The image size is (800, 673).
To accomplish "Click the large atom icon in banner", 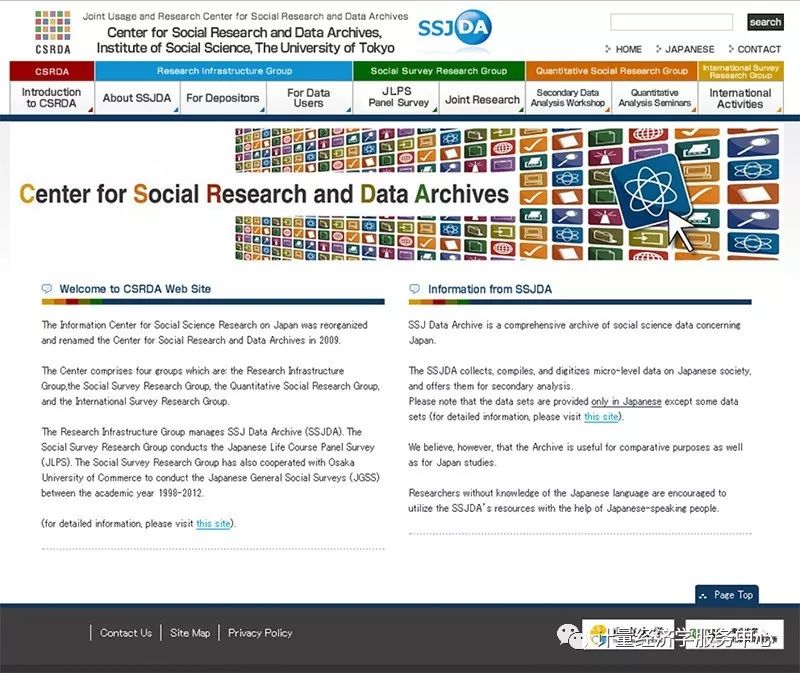I will [651, 192].
